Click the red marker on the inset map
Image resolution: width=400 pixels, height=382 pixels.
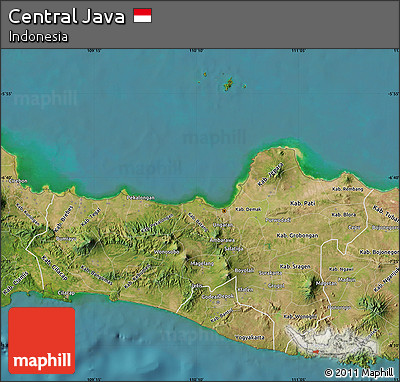pos(316,351)
